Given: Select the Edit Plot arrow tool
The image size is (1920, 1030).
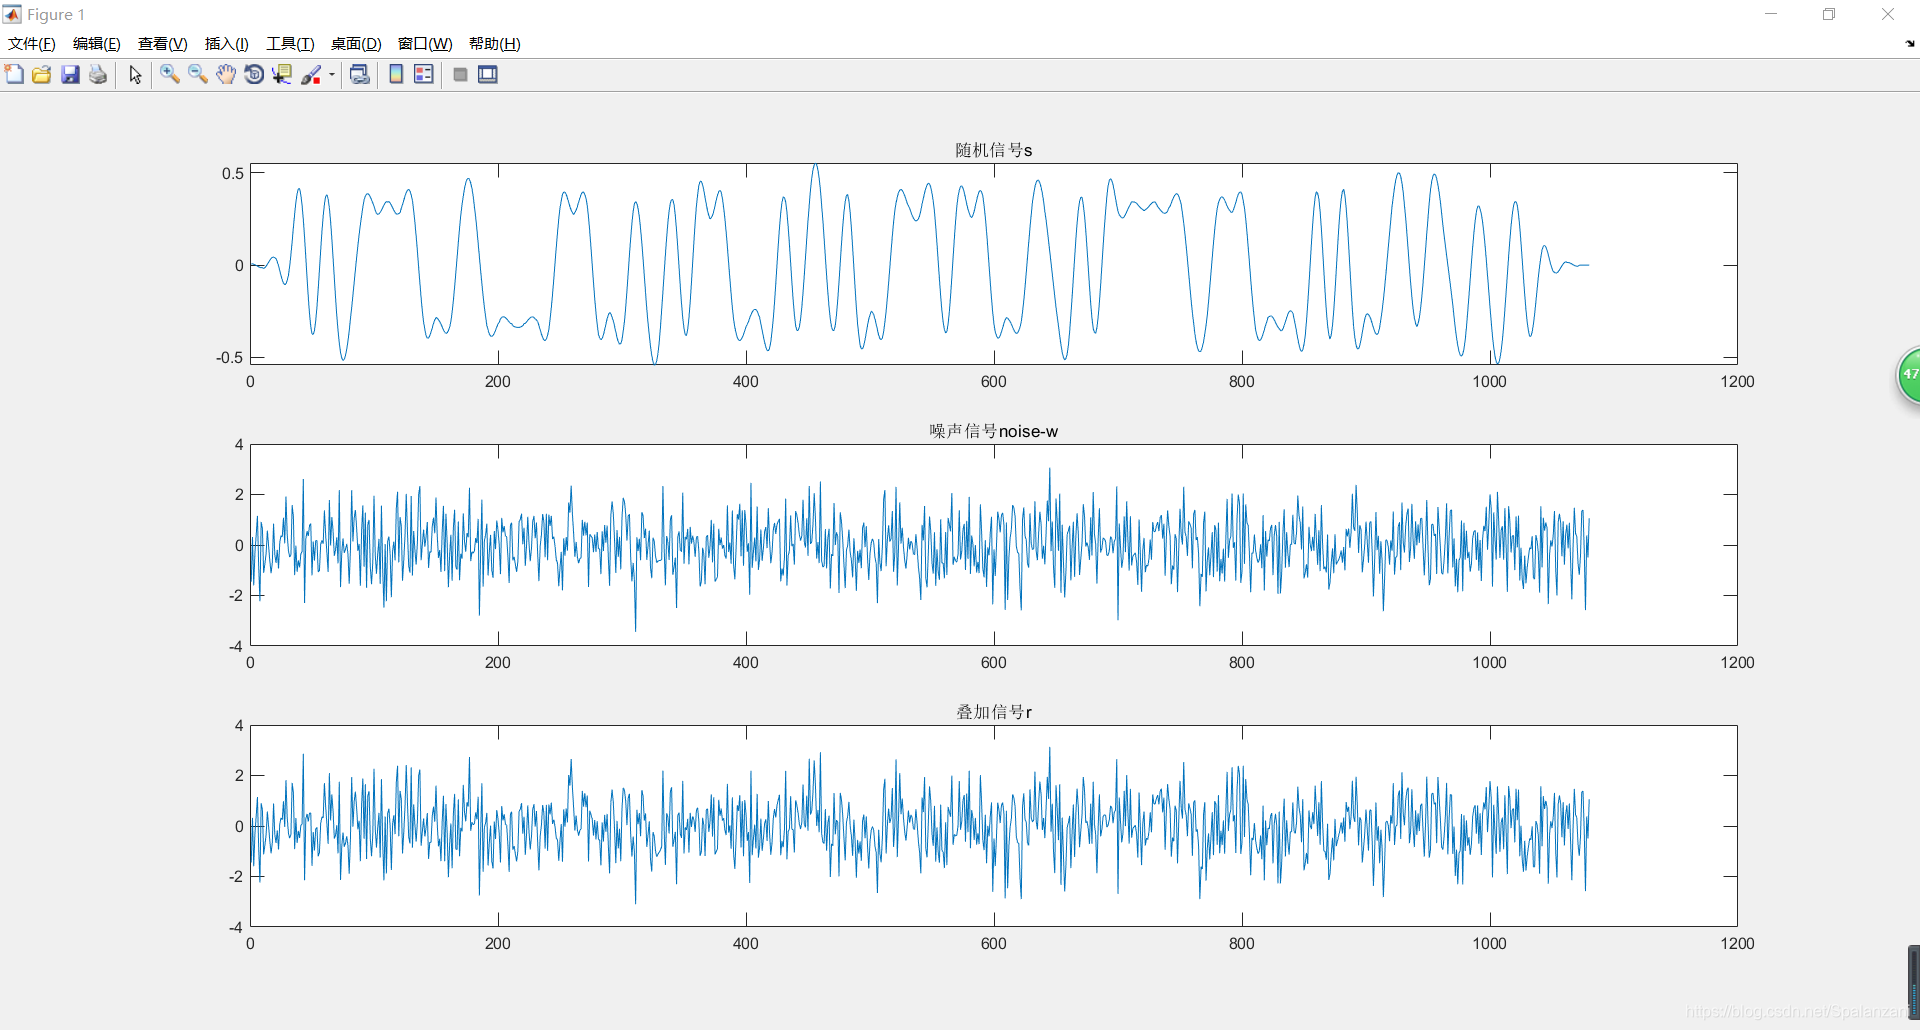Looking at the screenshot, I should [x=136, y=75].
